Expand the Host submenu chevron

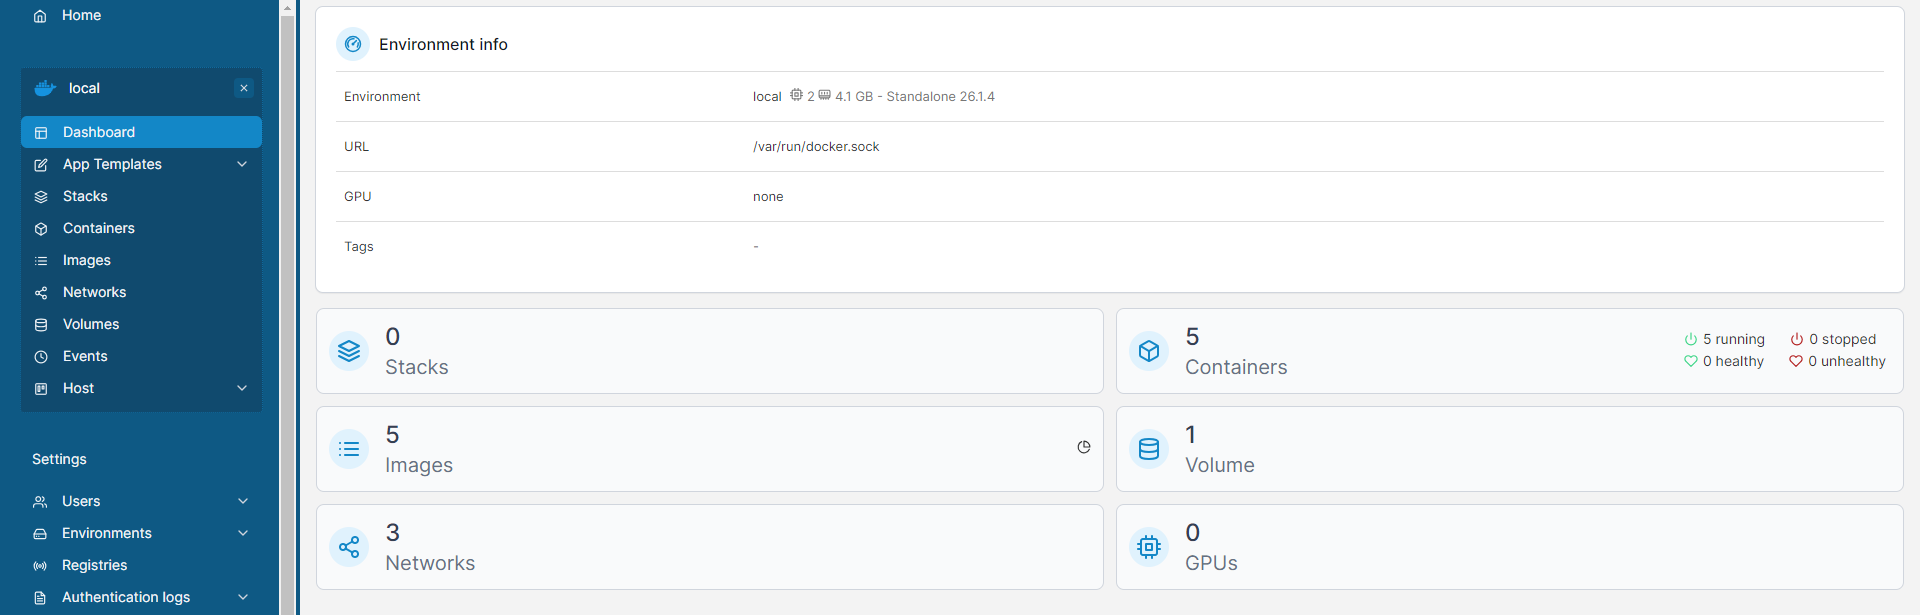pyautogui.click(x=242, y=388)
